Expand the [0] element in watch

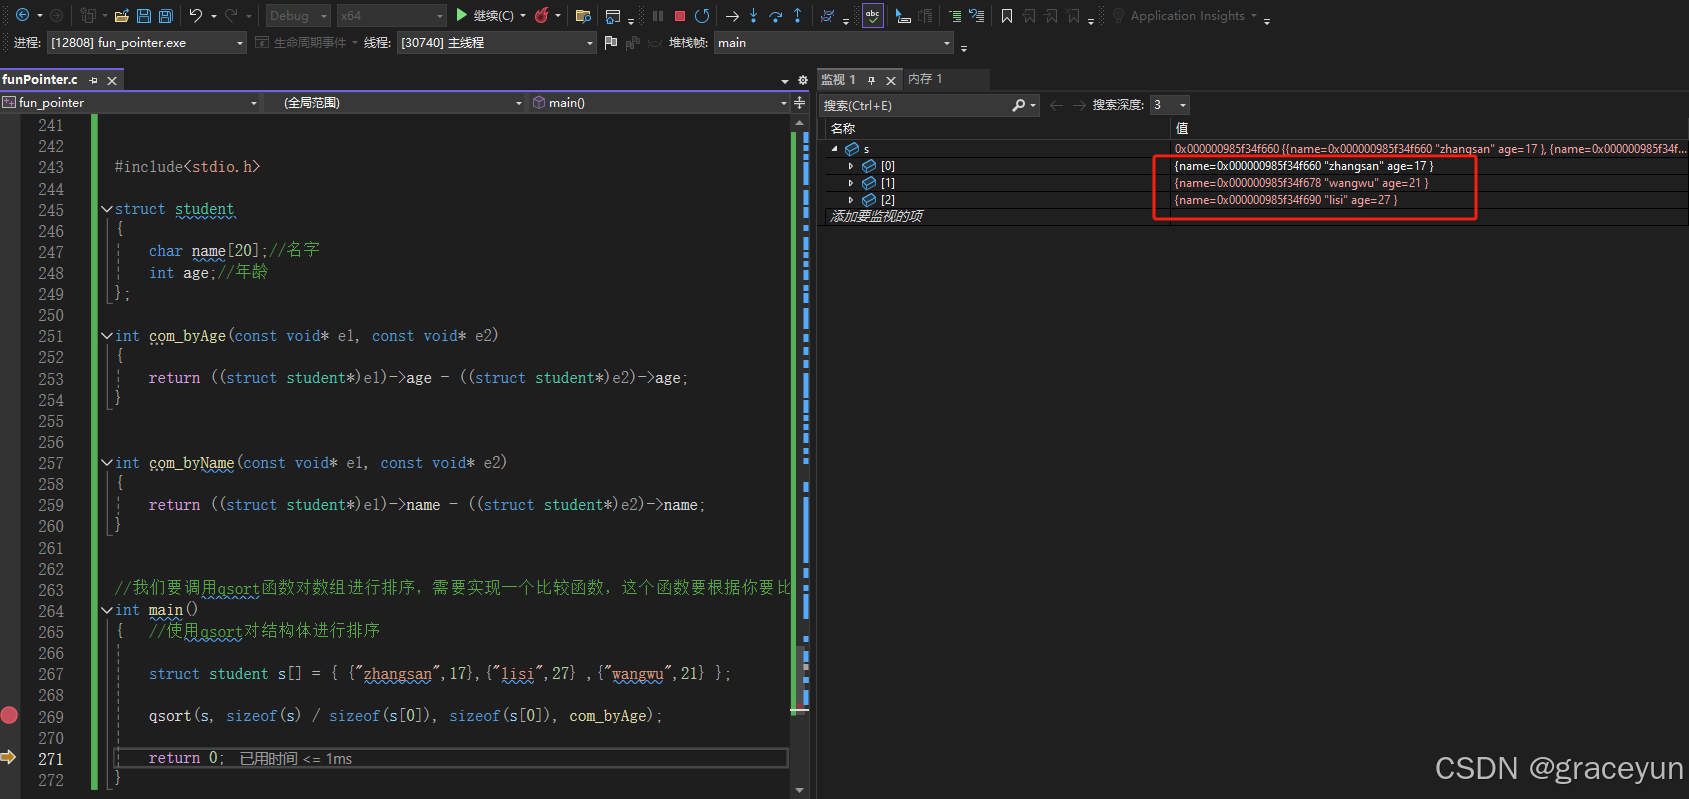pos(851,166)
